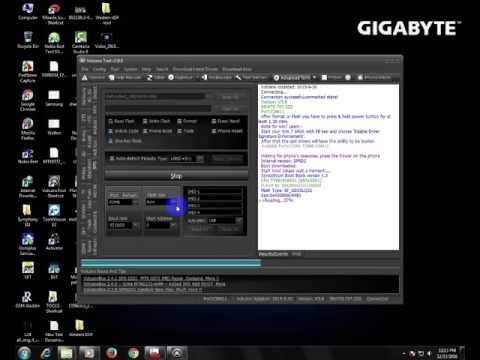
Task: Open FastStone Capture desktop icon
Action: point(28,71)
